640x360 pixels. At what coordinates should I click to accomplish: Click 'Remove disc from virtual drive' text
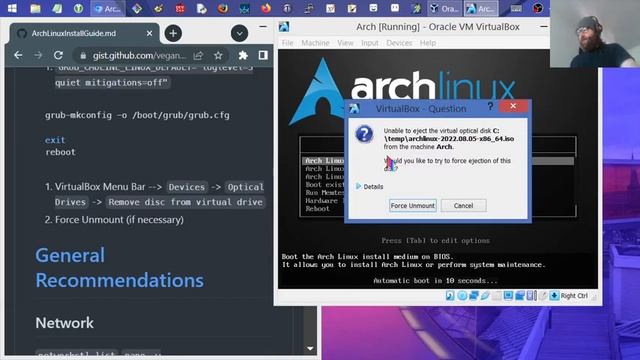tap(186, 202)
